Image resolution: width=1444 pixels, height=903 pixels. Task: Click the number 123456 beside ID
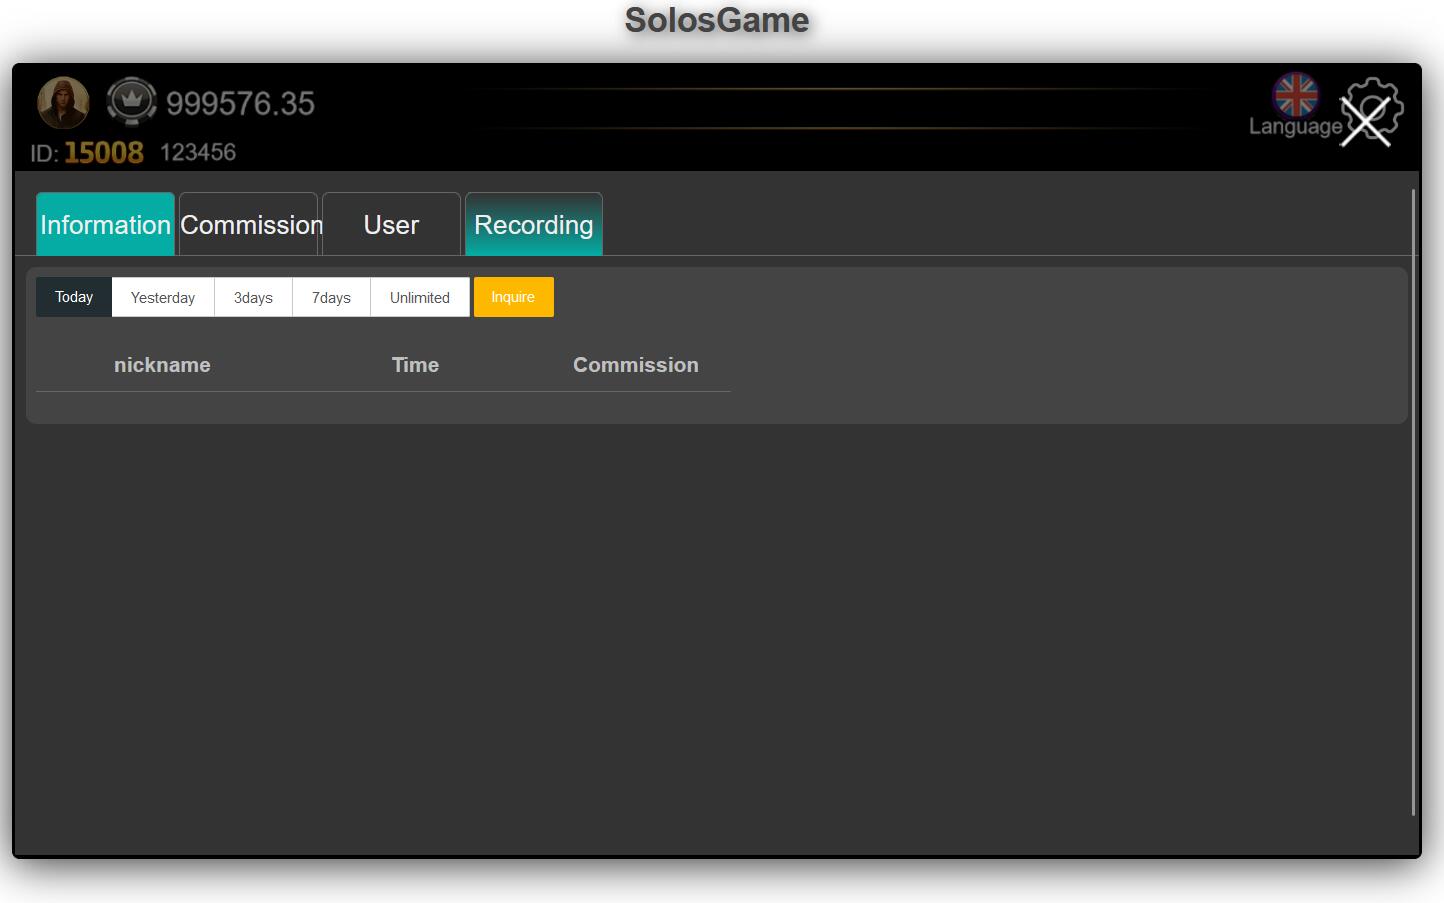pos(198,152)
